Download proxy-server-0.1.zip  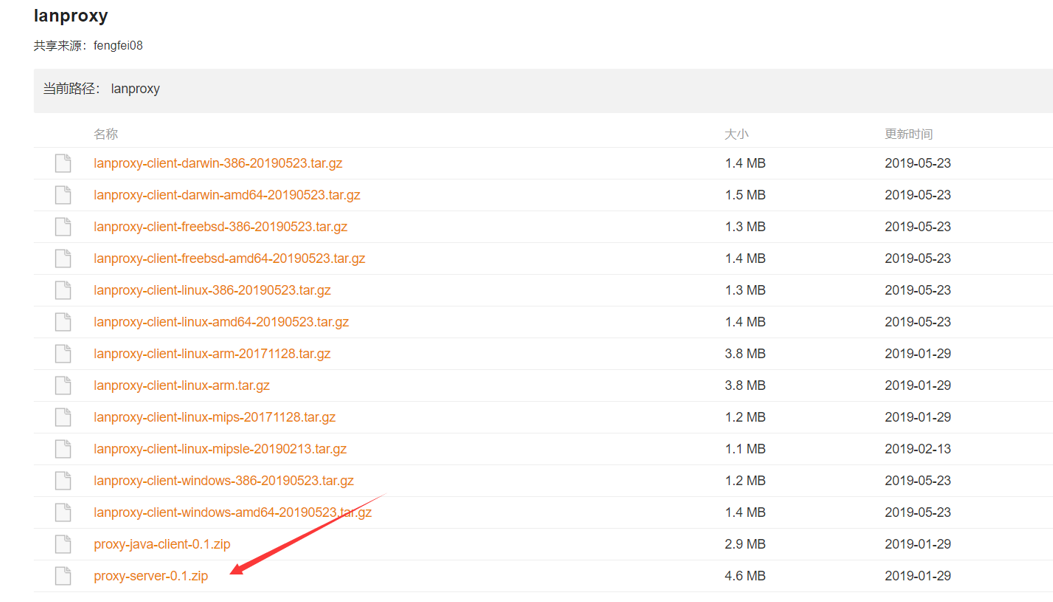pos(150,576)
